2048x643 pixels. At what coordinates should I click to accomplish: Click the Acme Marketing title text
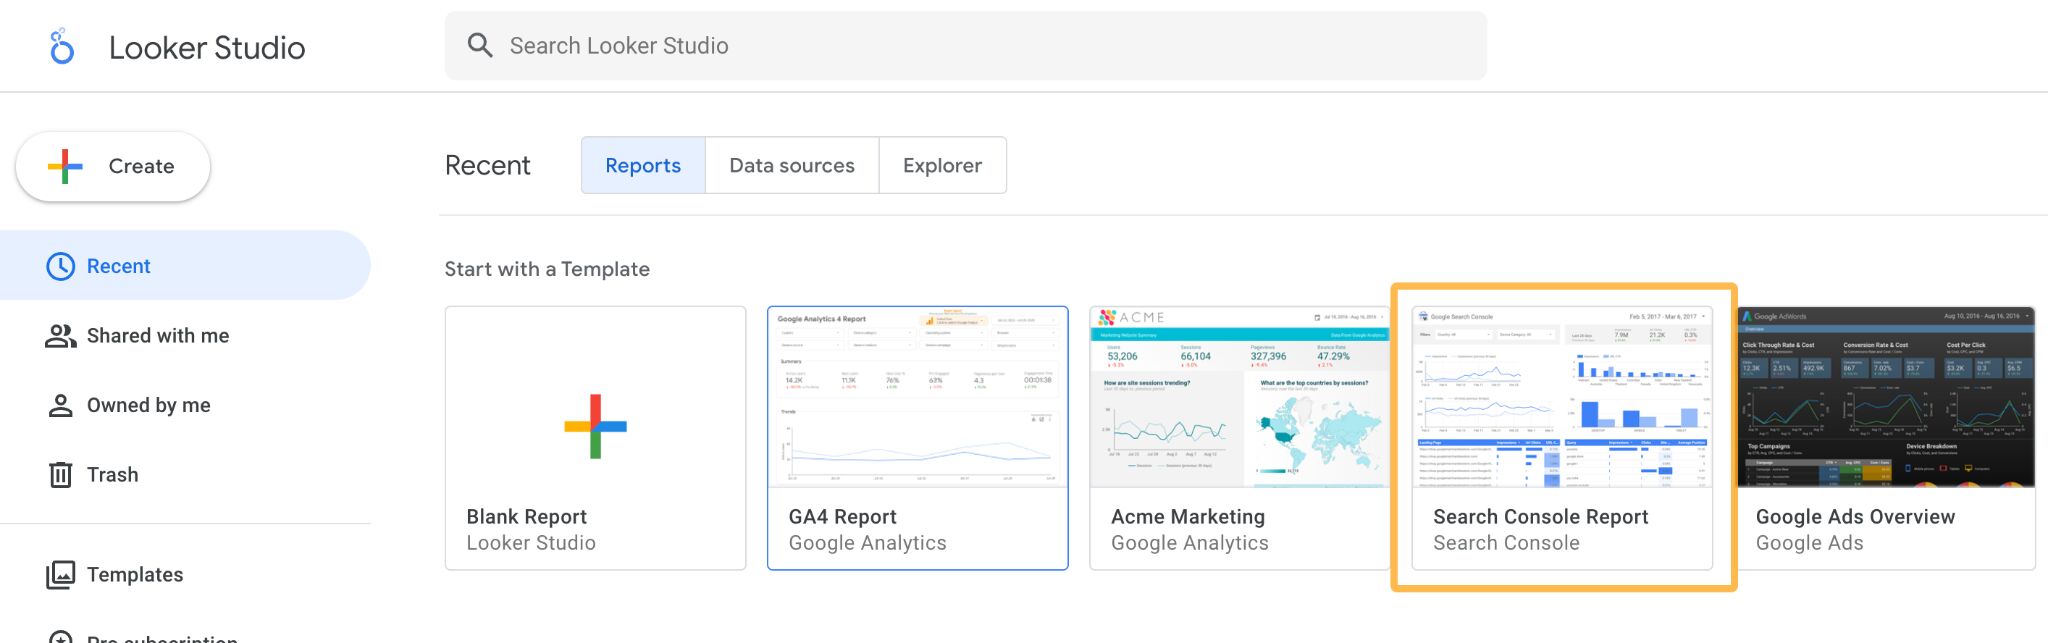point(1188,517)
